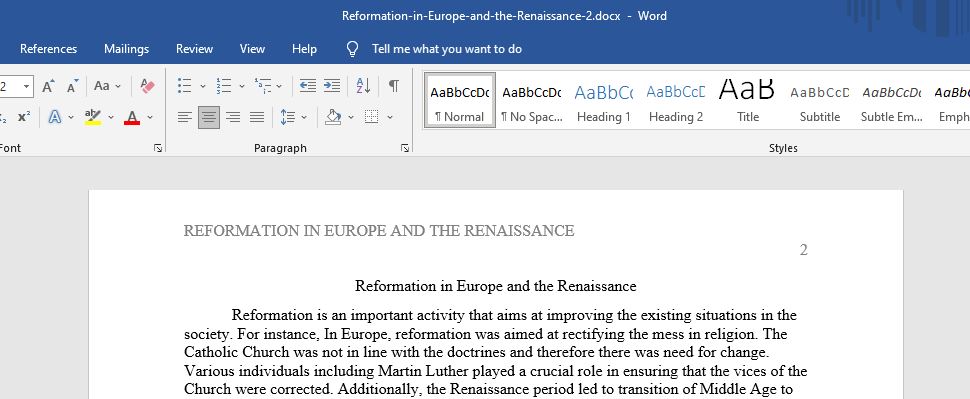The width and height of the screenshot is (970, 399).
Task: Open highlight color dropdown arrow
Action: pyautogui.click(x=111, y=117)
